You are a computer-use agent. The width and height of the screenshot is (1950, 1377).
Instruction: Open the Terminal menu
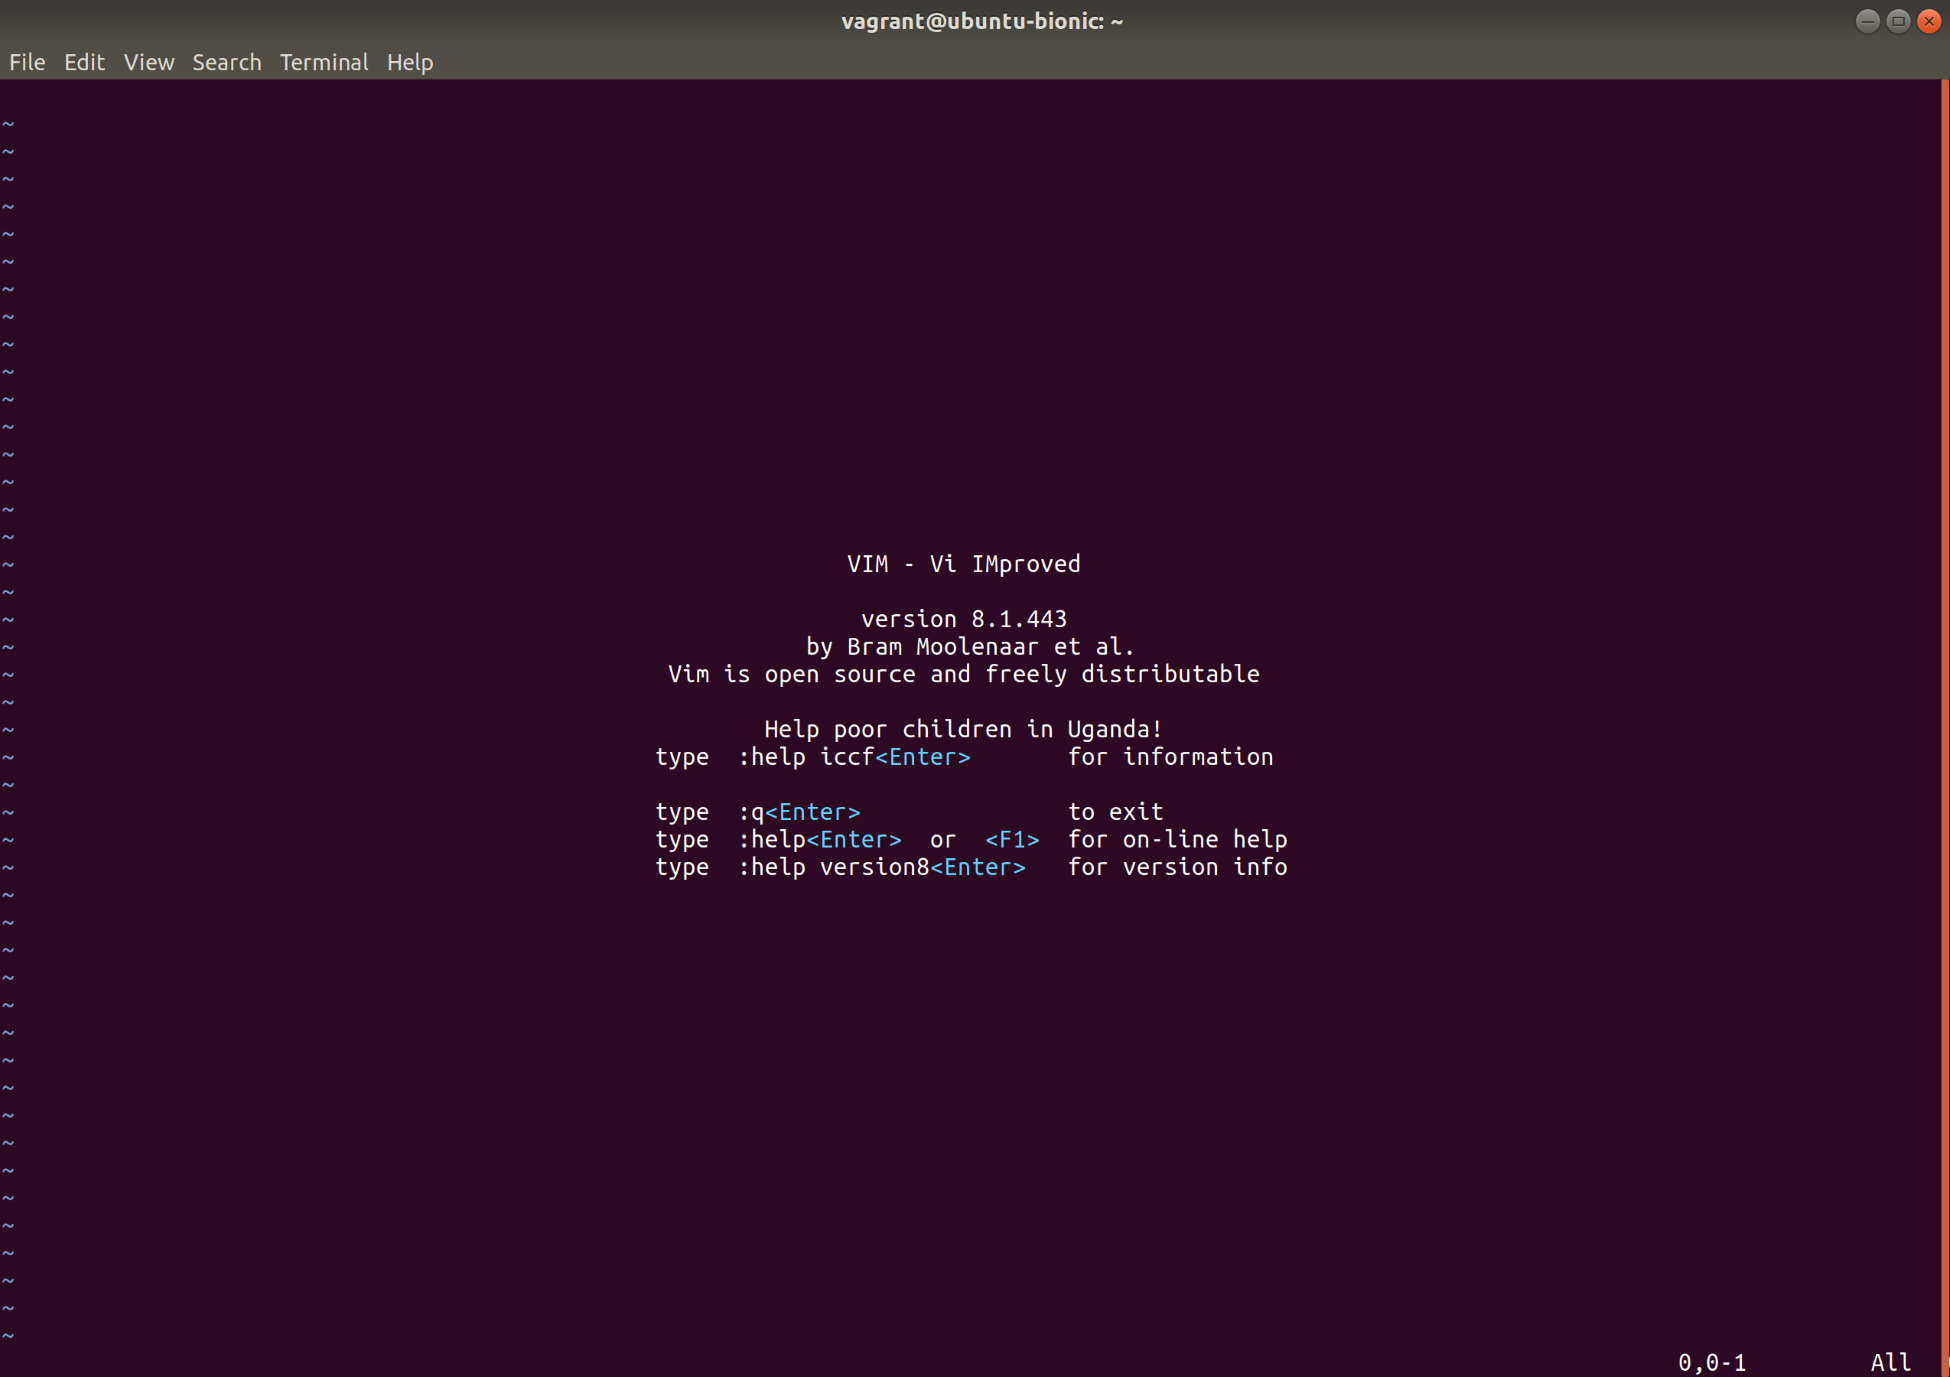[323, 62]
